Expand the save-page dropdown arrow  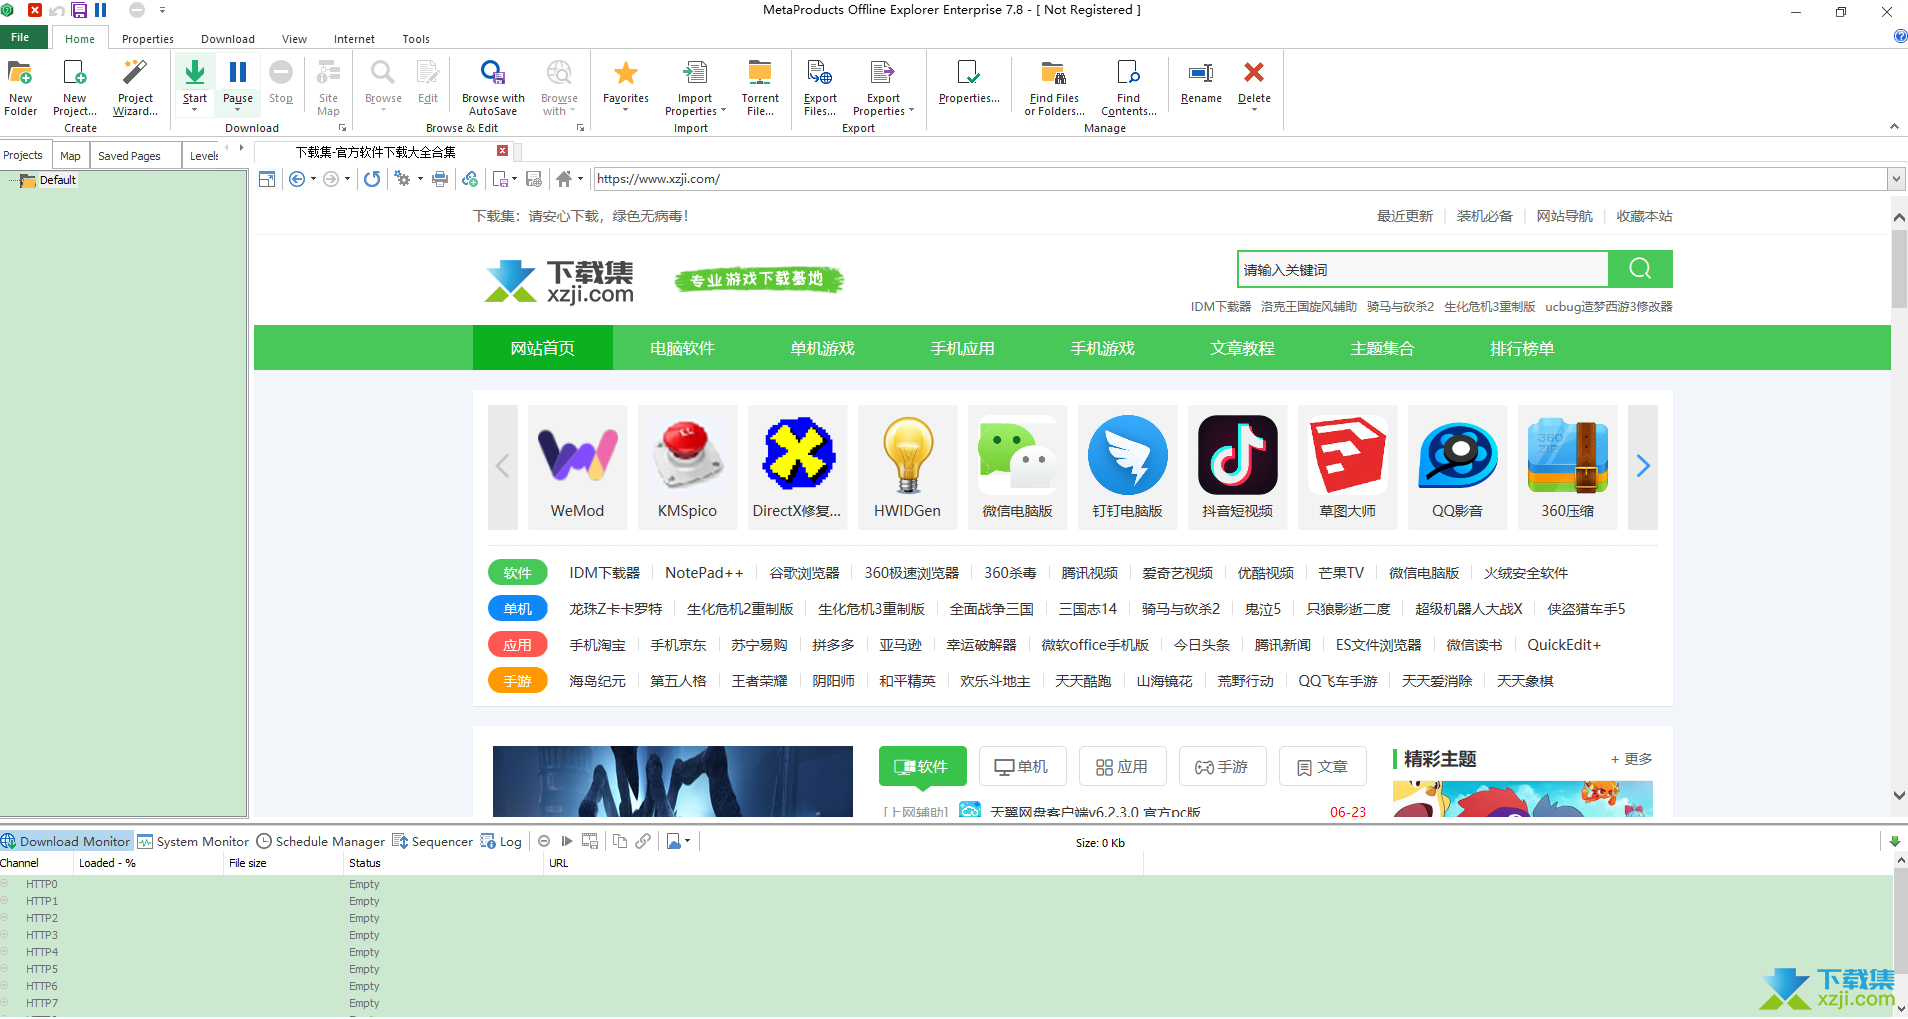point(515,179)
